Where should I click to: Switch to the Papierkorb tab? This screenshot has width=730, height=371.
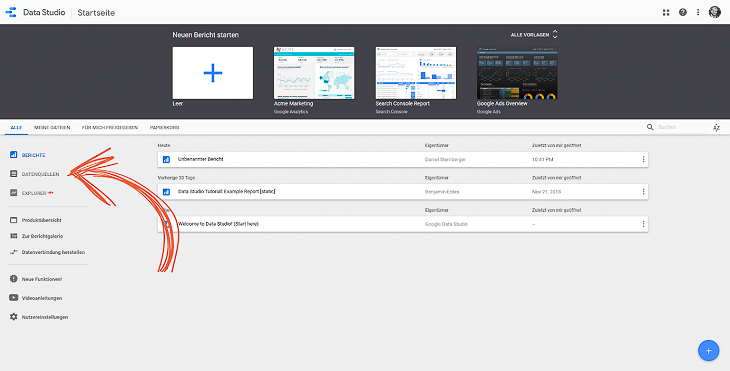164,127
